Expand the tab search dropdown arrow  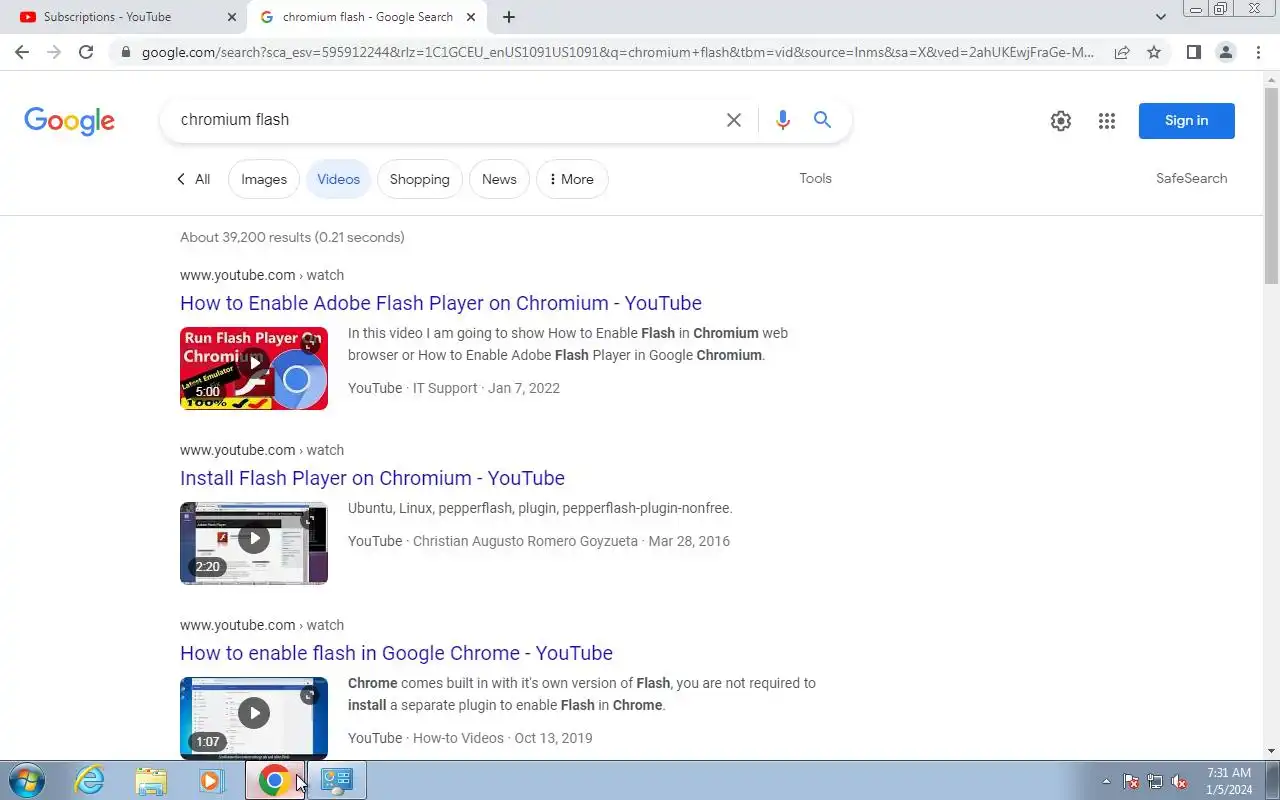coord(1161,17)
